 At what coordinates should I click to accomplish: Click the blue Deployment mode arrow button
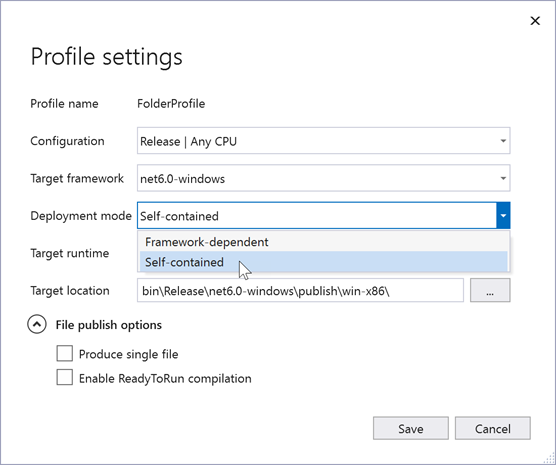point(503,216)
